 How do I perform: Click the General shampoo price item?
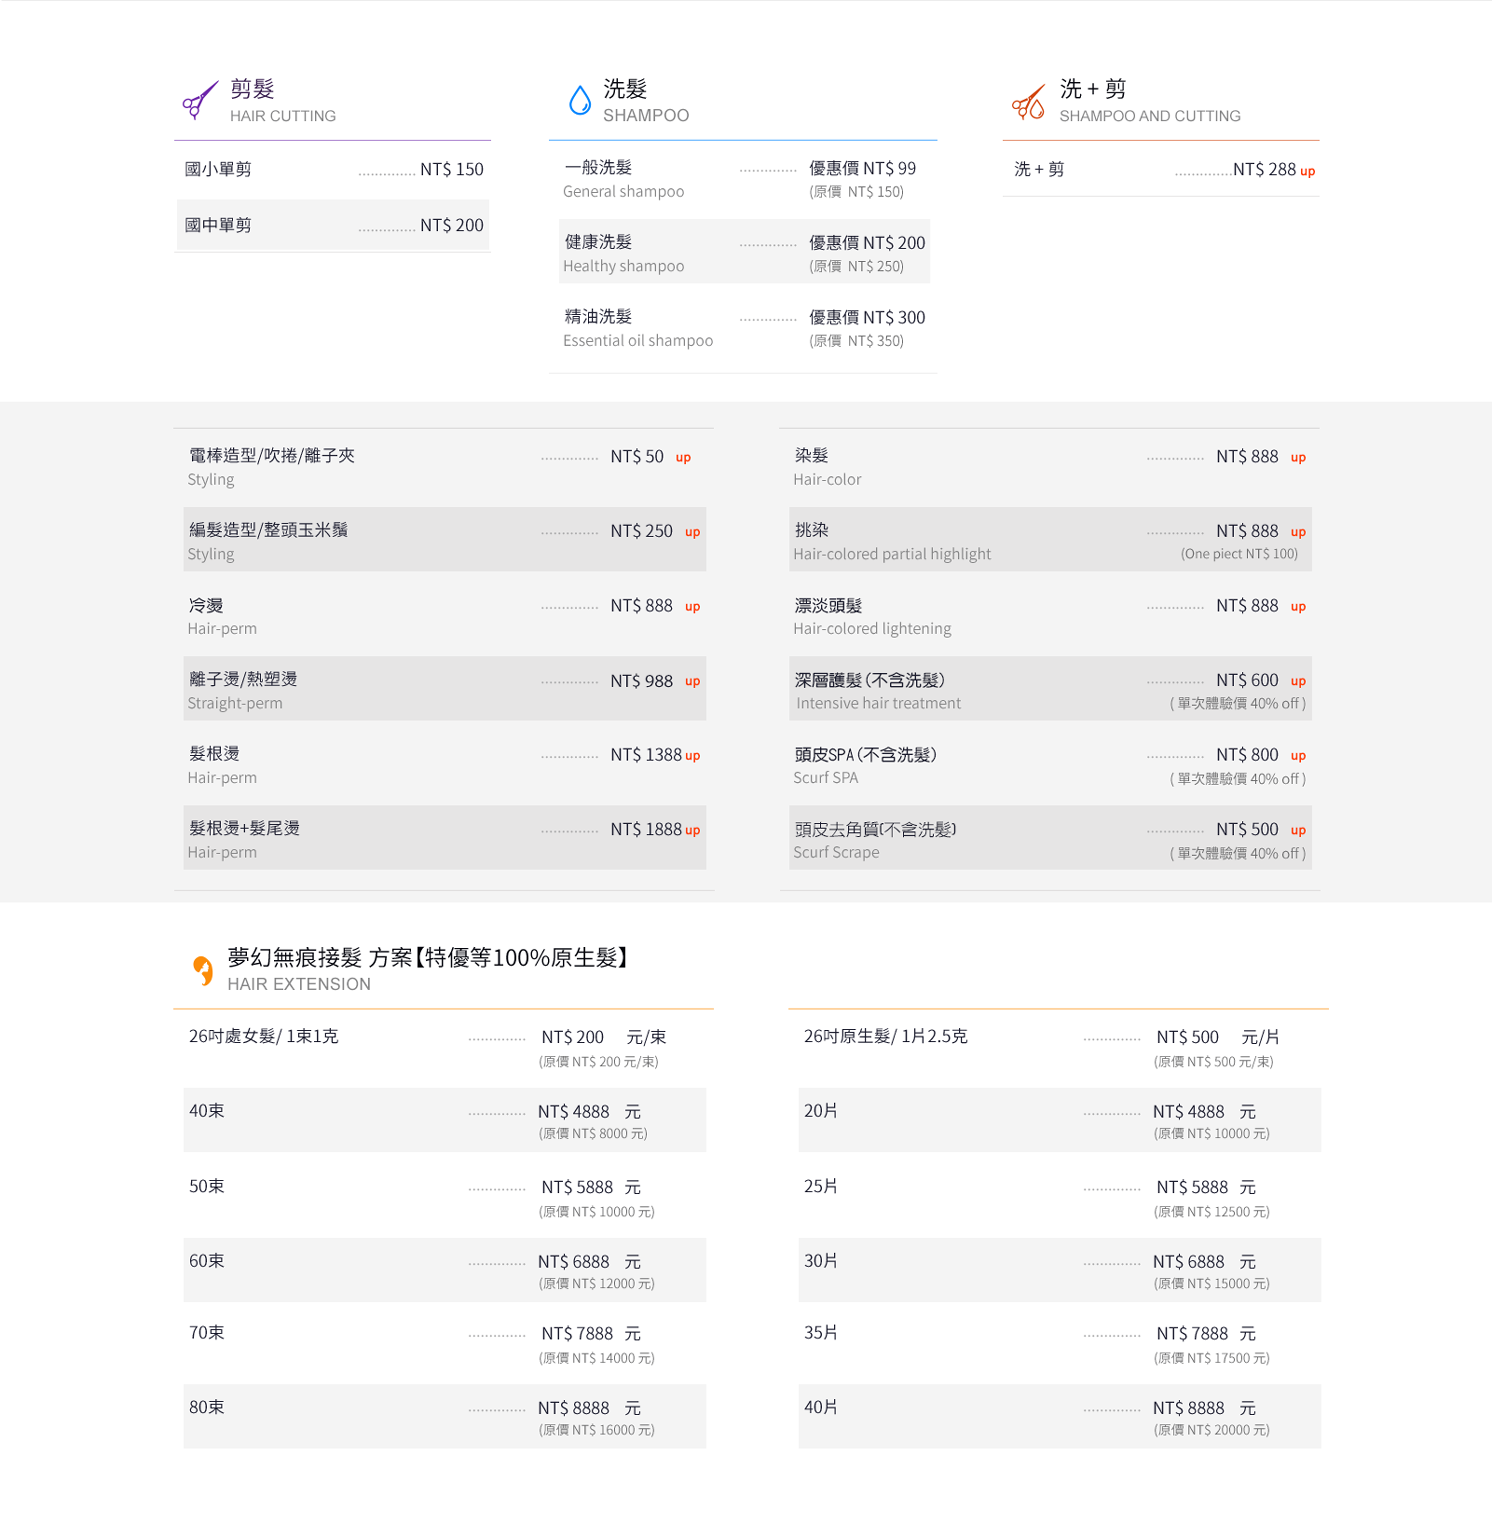[742, 179]
